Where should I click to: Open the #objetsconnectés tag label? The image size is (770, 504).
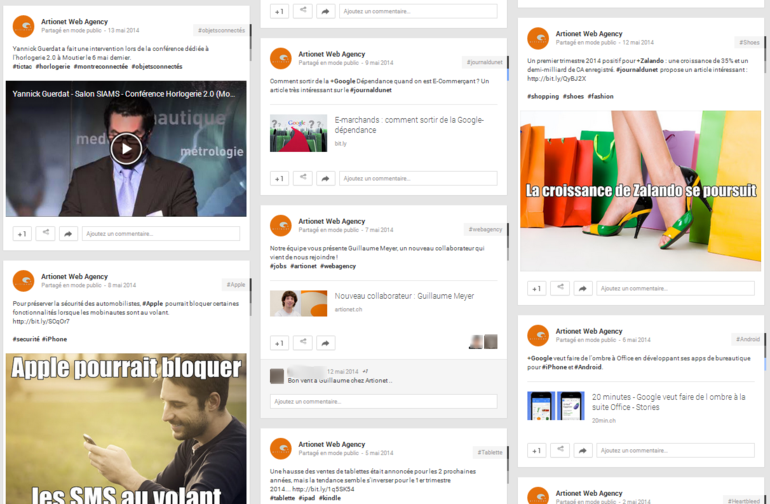click(221, 30)
